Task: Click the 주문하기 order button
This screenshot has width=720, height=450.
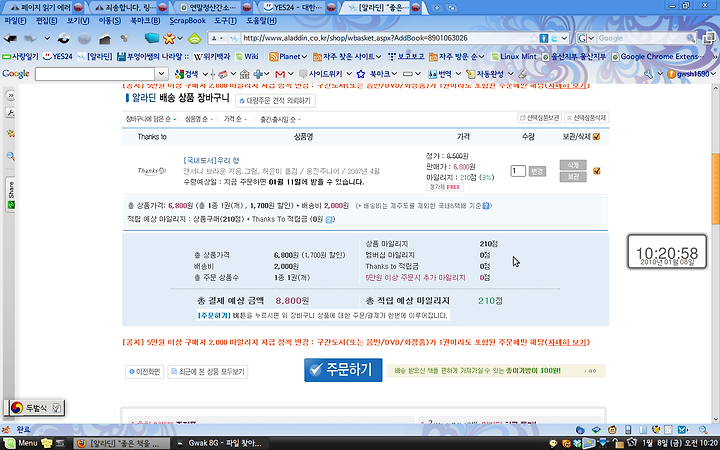Action: [343, 370]
